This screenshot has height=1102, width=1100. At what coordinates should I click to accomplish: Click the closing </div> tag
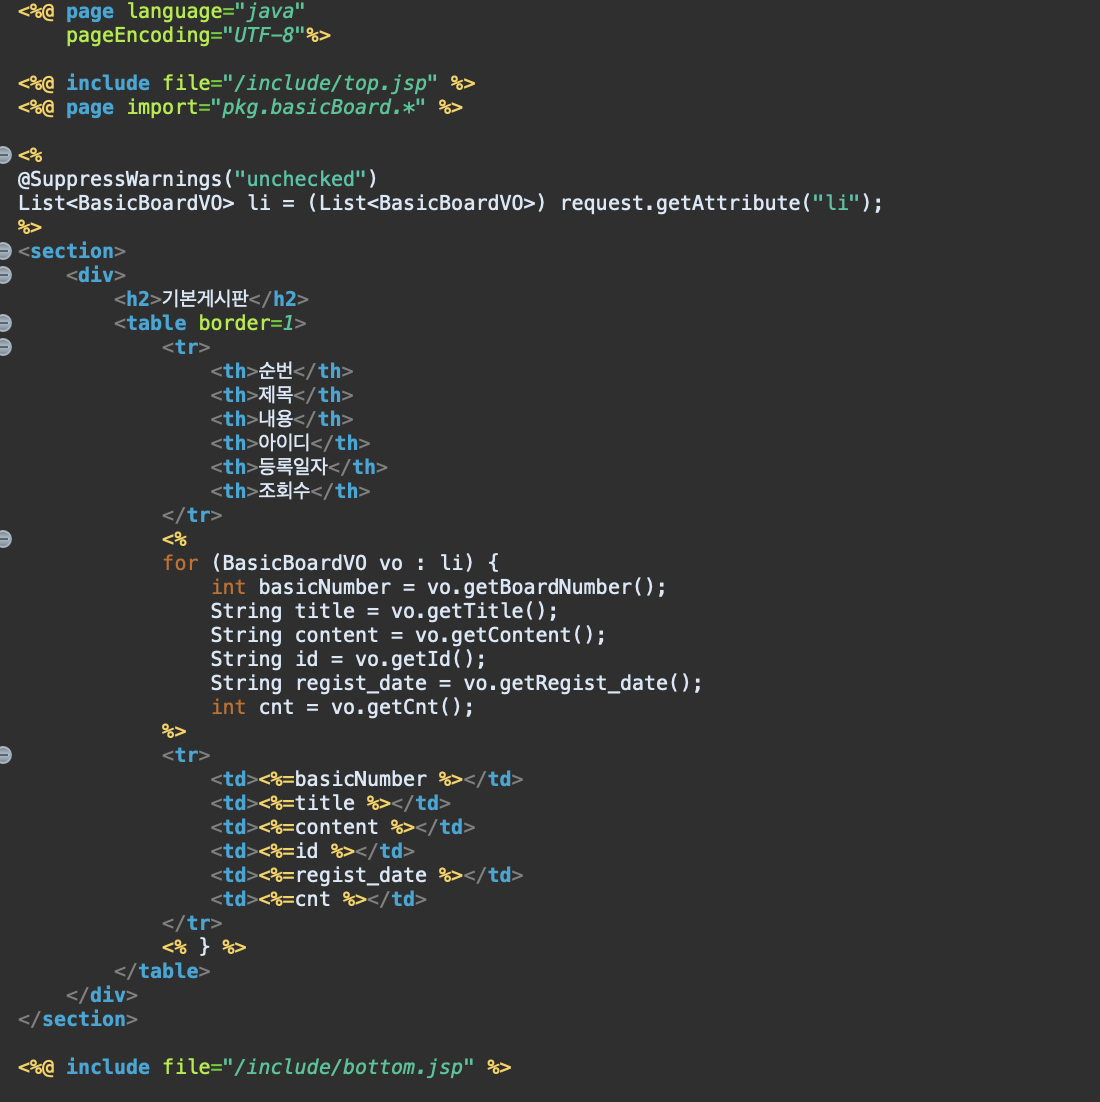coord(102,995)
